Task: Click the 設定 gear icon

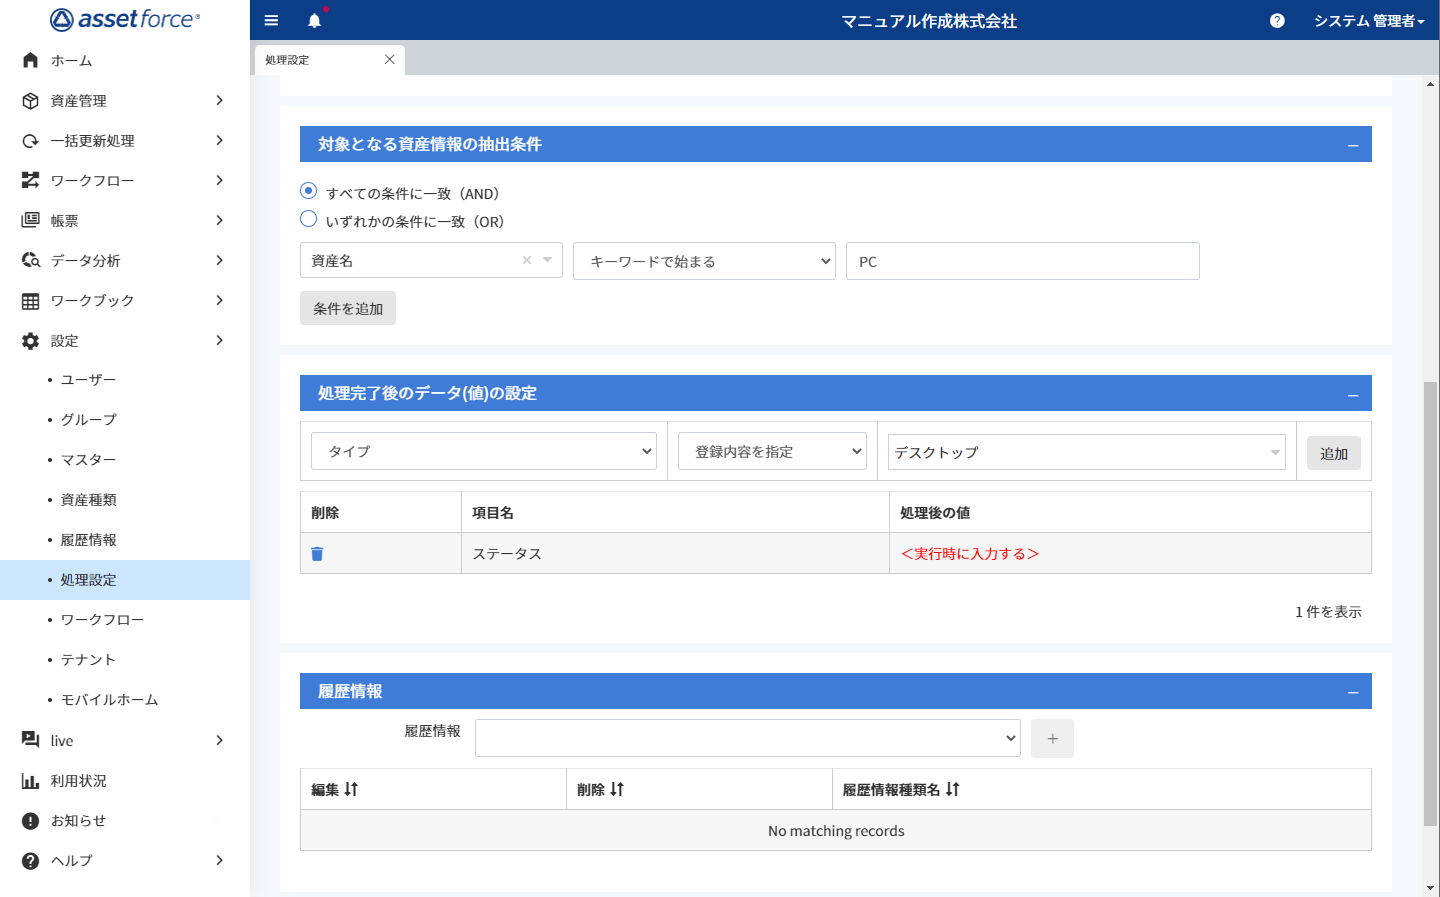Action: (31, 340)
